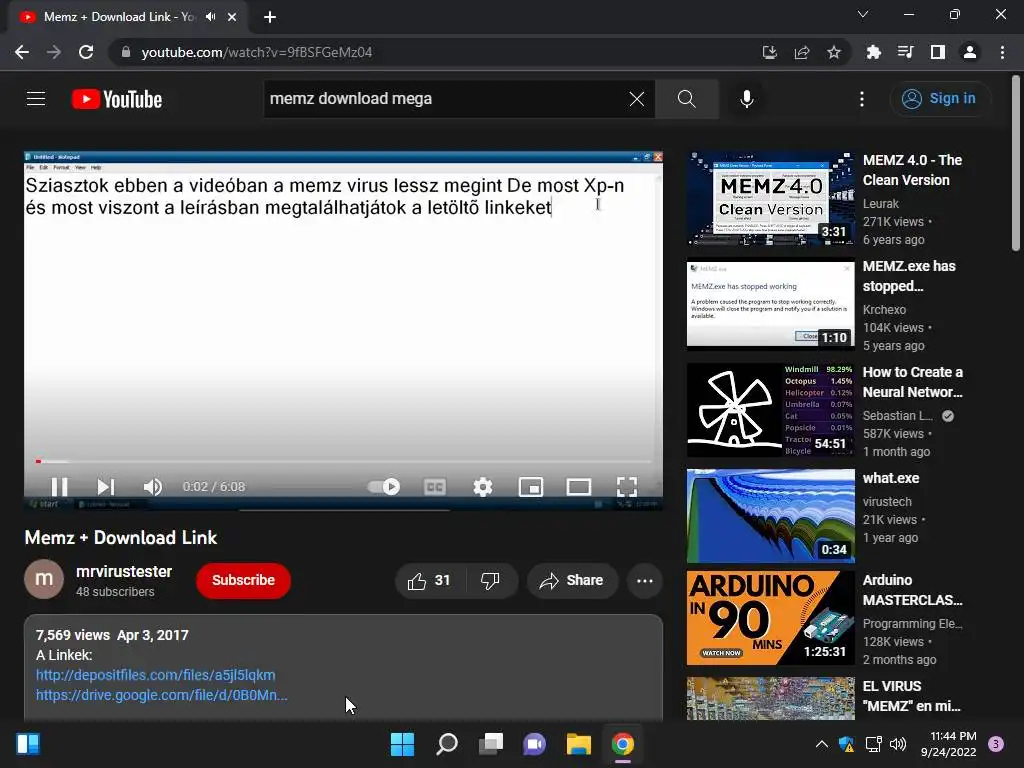Mute tab via speaker icon on tab
This screenshot has width=1024, height=768.
pyautogui.click(x=210, y=17)
